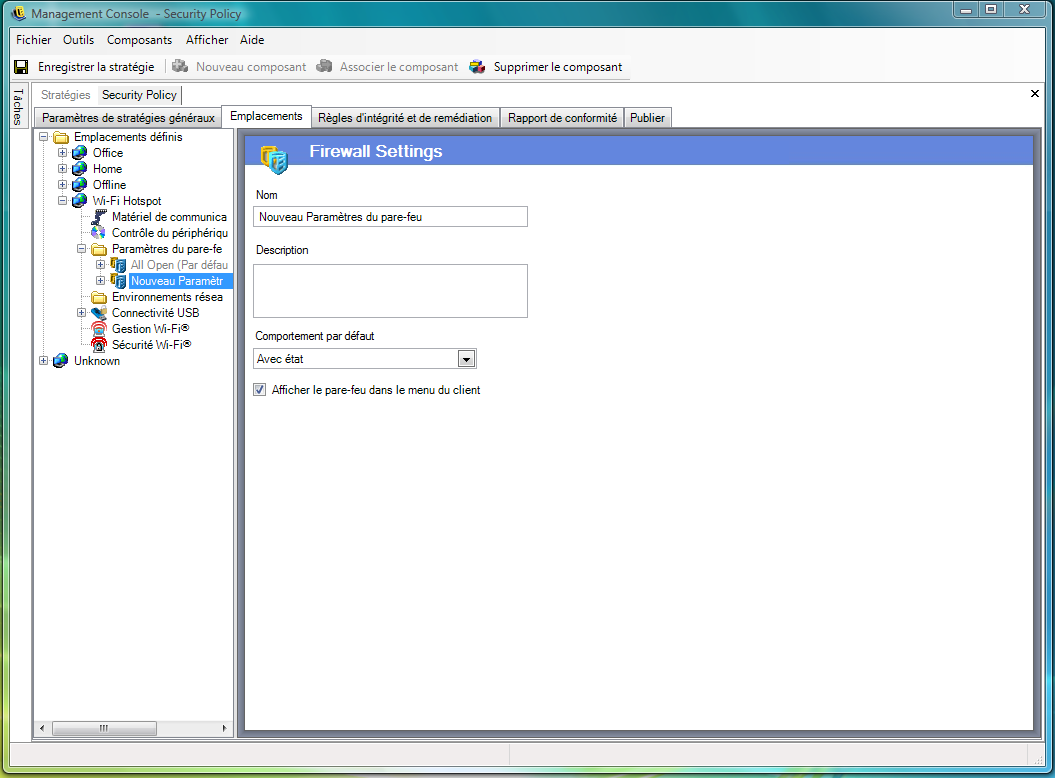Click the Sécurité Wi-Fi tree icon
This screenshot has height=778, width=1055.
[x=99, y=345]
